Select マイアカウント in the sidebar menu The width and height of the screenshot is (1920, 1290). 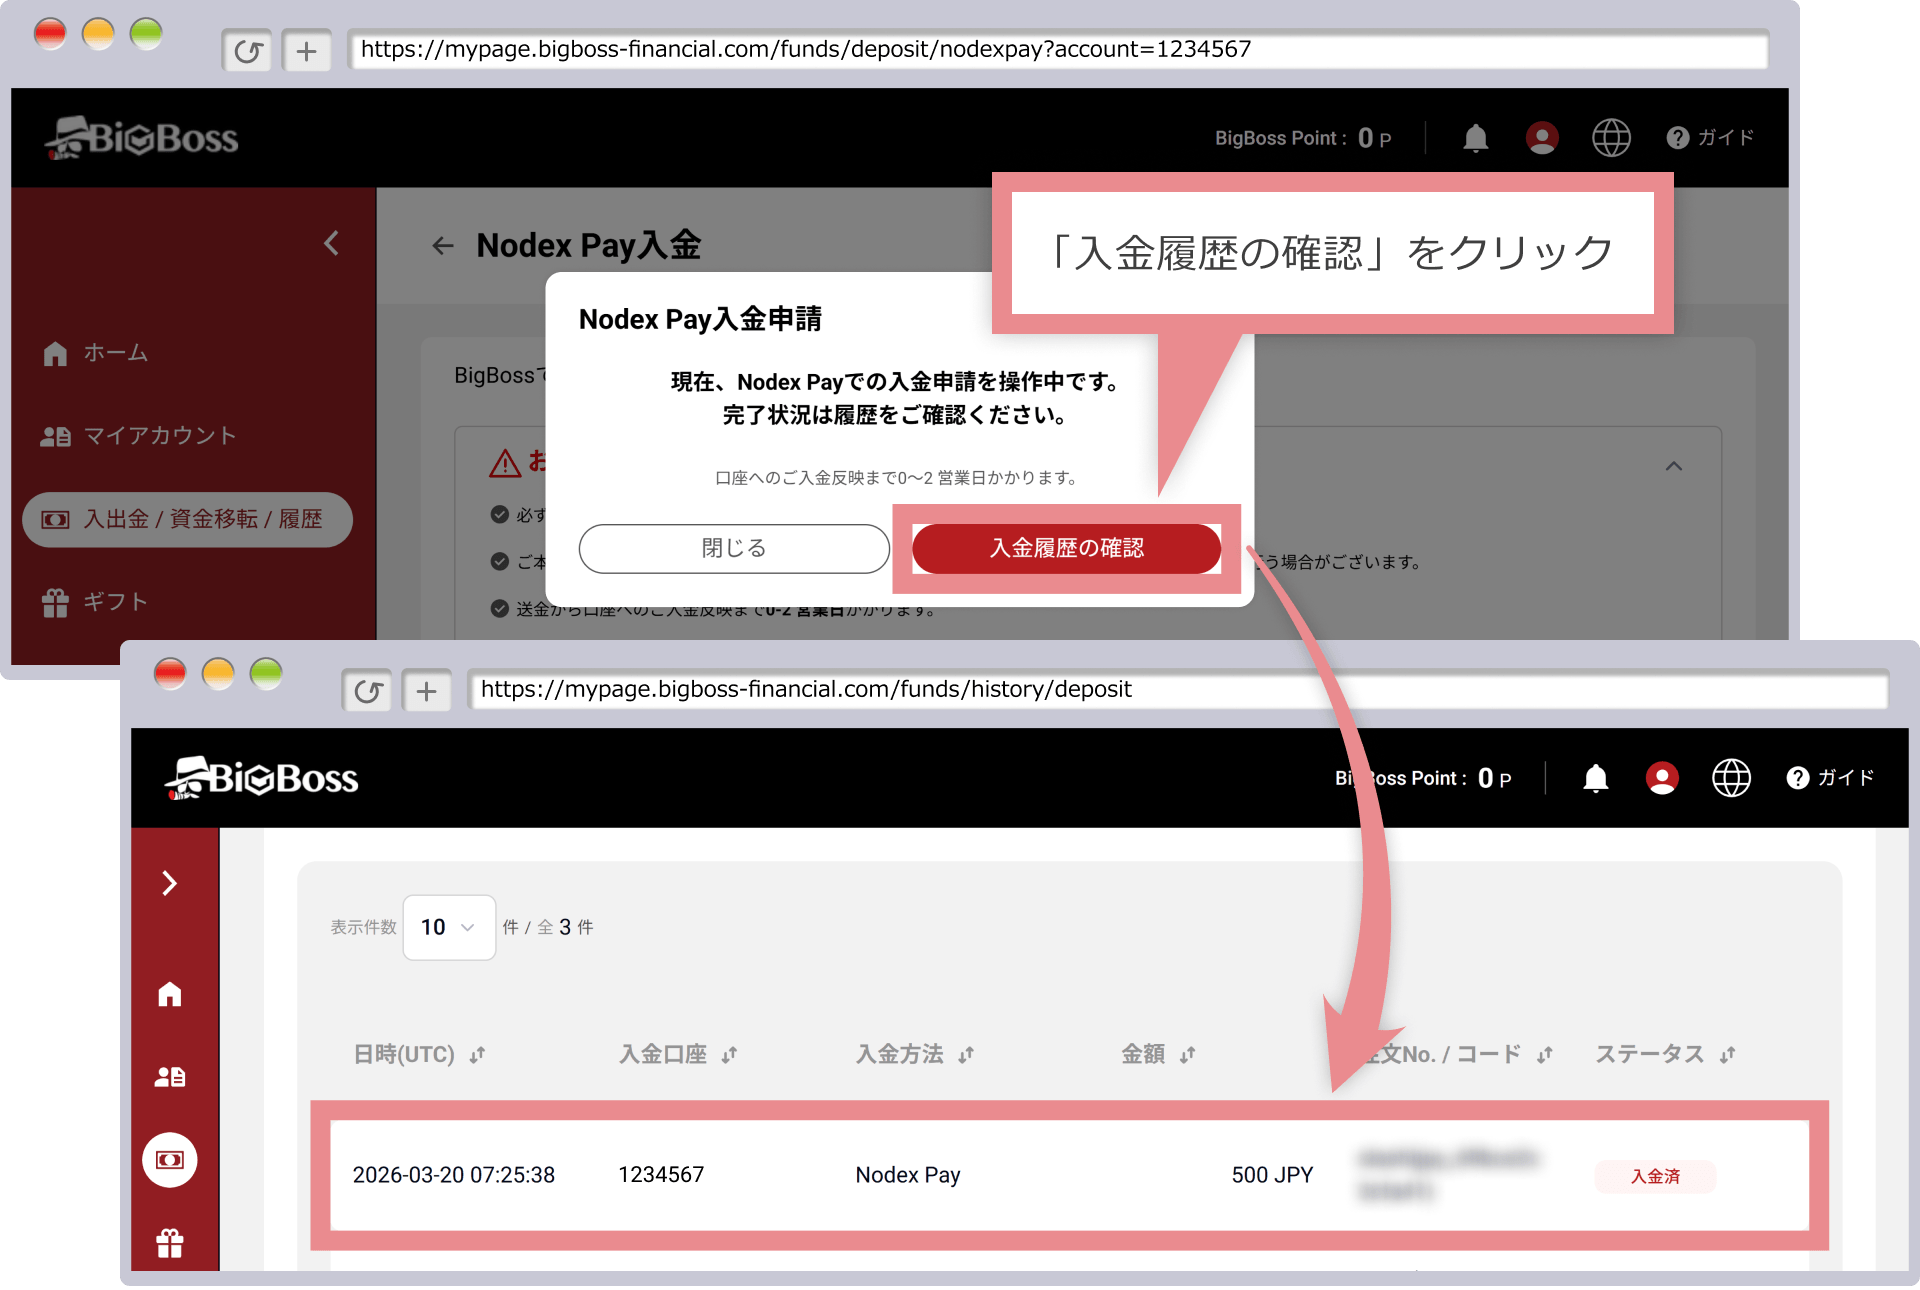point(139,436)
